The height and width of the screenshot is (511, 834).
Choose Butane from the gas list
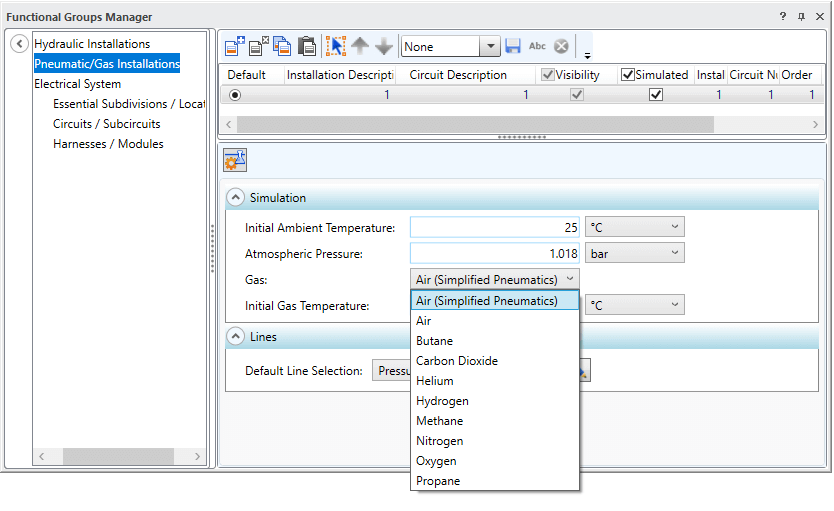tap(495, 341)
